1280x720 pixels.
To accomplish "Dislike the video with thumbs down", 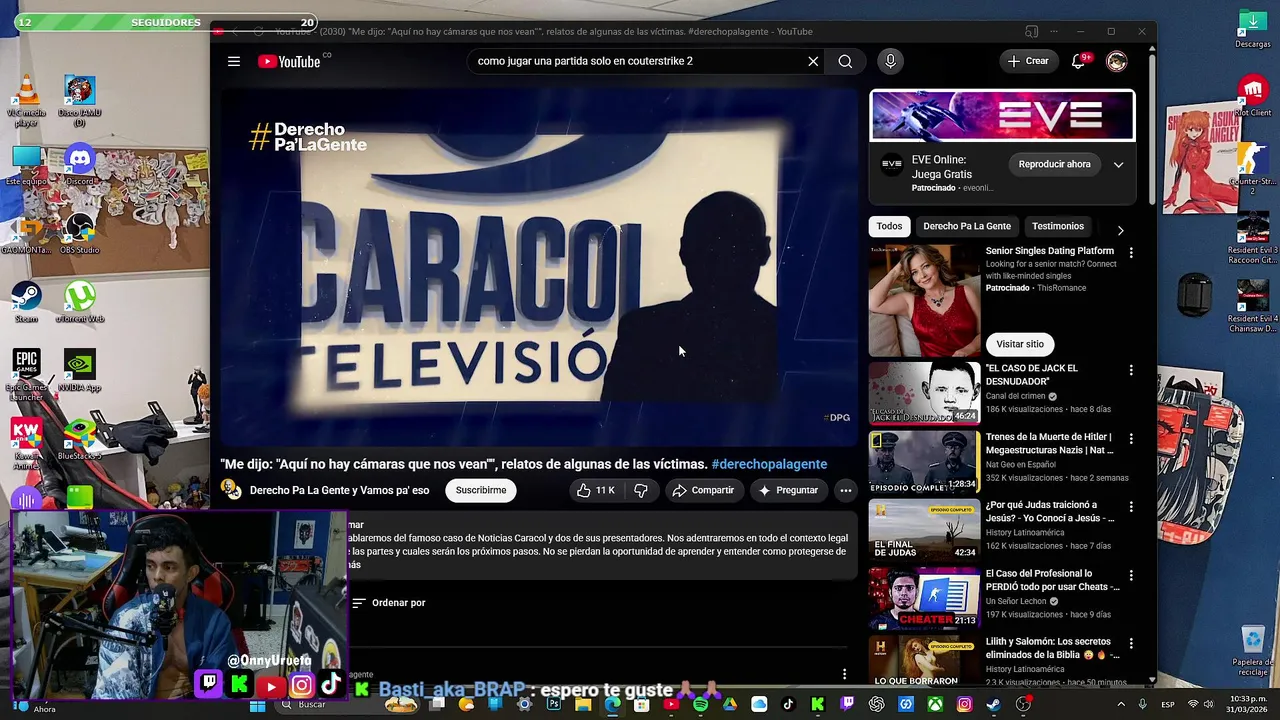I will point(641,490).
